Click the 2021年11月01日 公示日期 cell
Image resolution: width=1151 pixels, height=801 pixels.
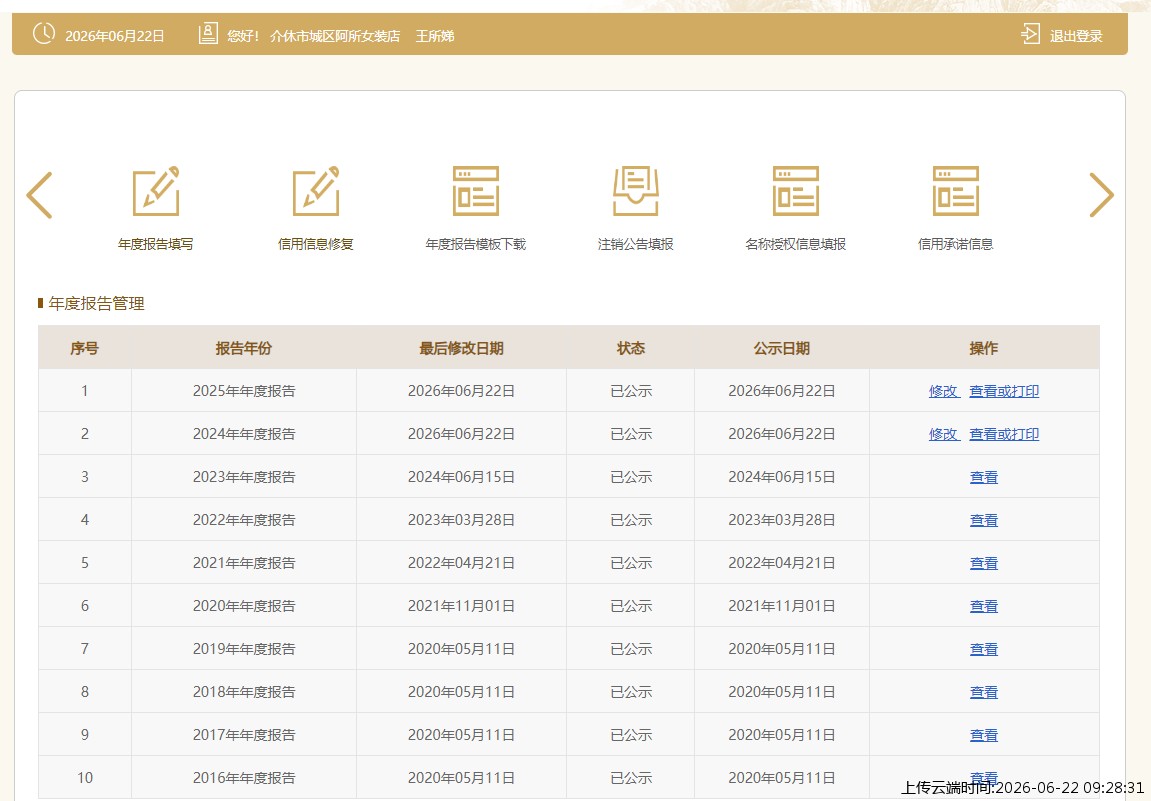pos(782,606)
